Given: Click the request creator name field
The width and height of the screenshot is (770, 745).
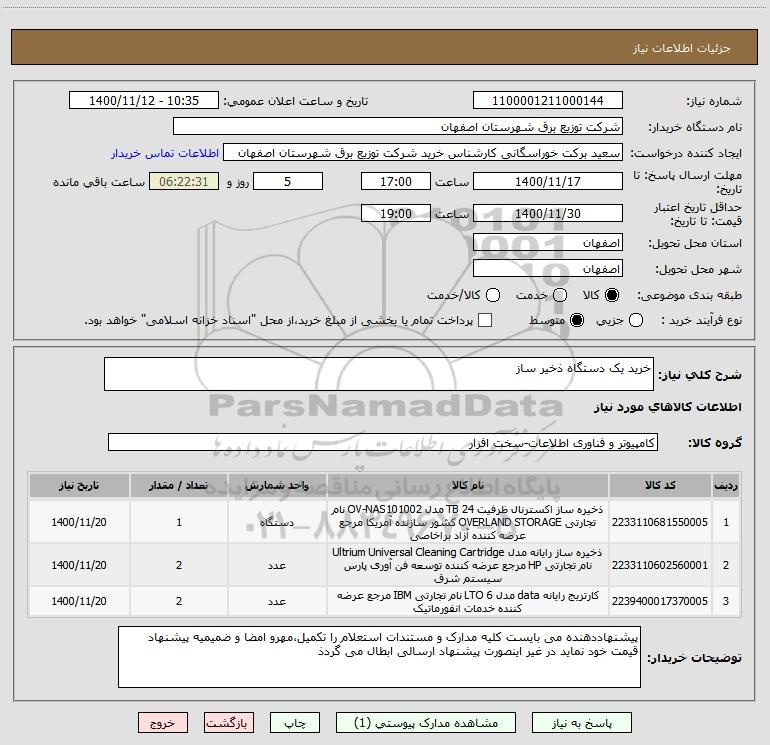Looking at the screenshot, I should (423, 153).
